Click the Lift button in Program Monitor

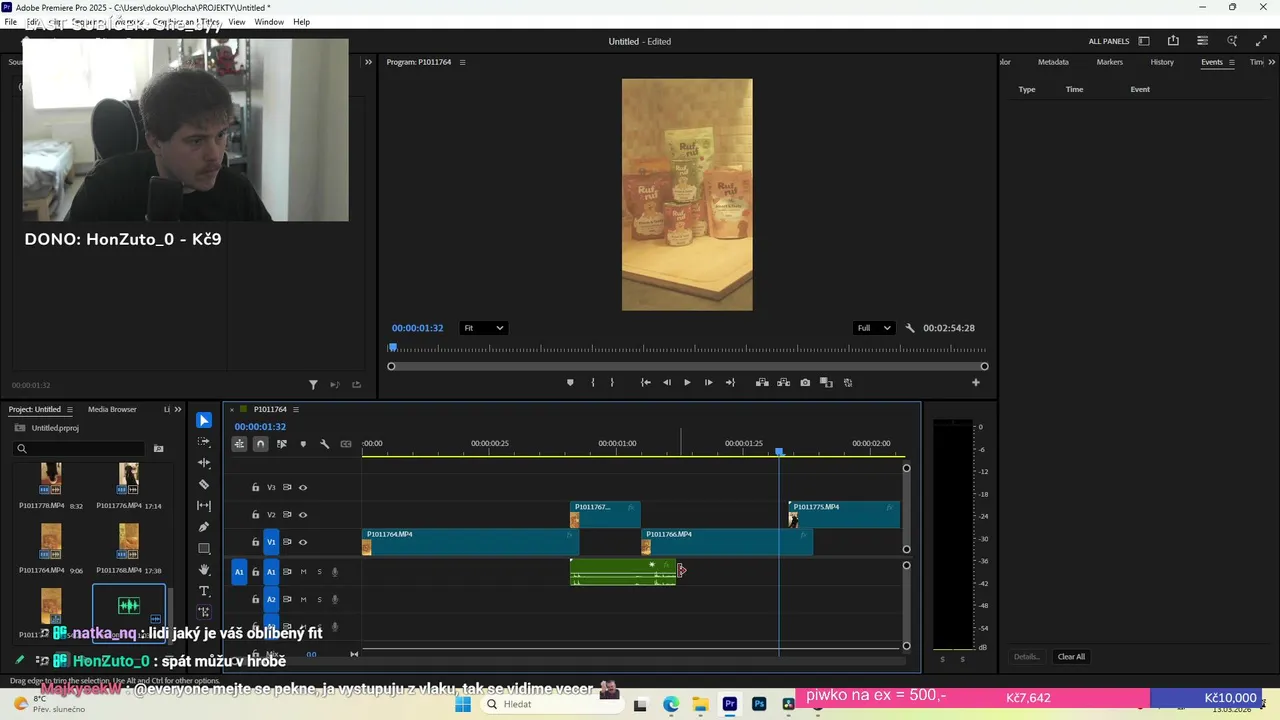tap(762, 382)
